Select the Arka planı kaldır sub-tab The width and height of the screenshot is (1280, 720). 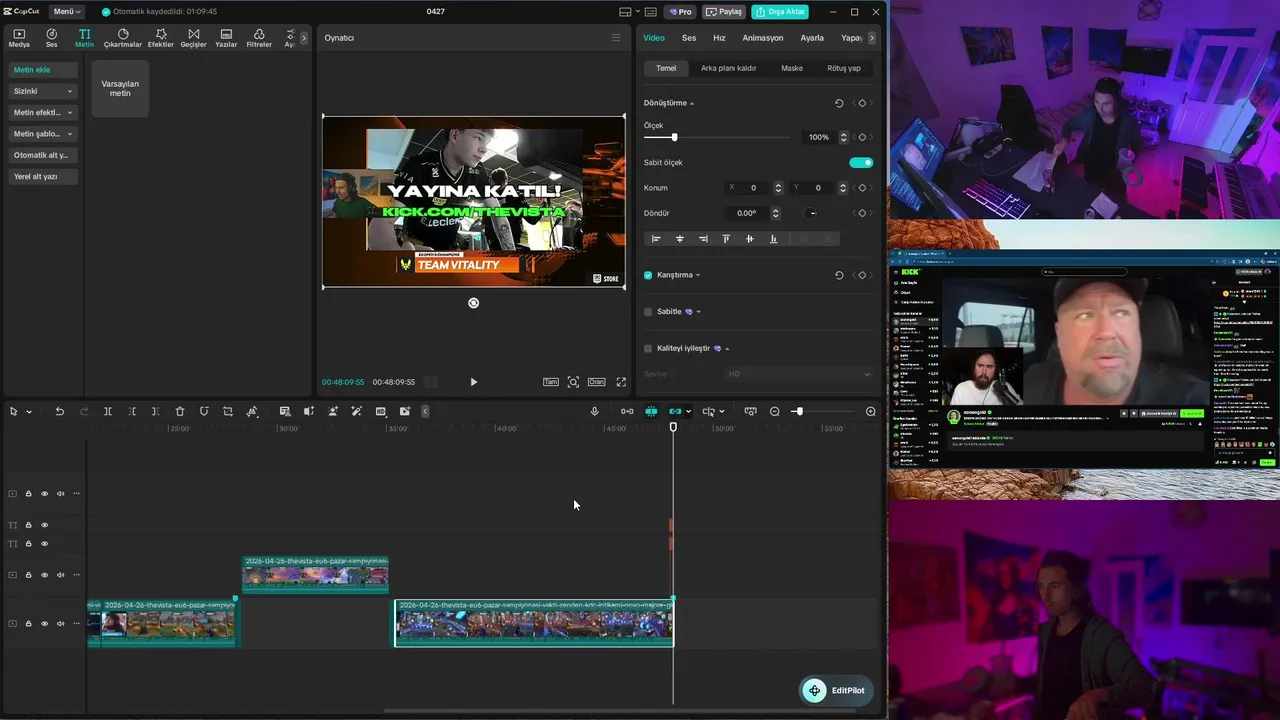(729, 68)
